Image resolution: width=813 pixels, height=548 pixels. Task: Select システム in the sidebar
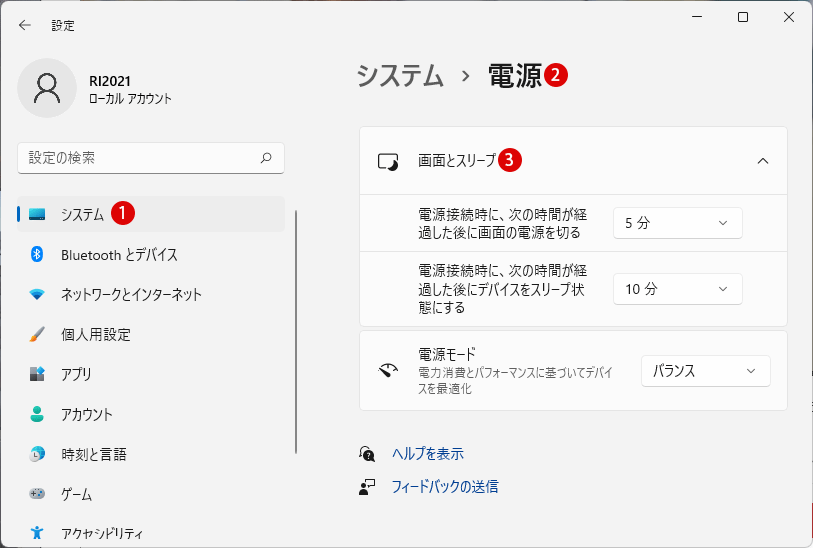pyautogui.click(x=151, y=214)
